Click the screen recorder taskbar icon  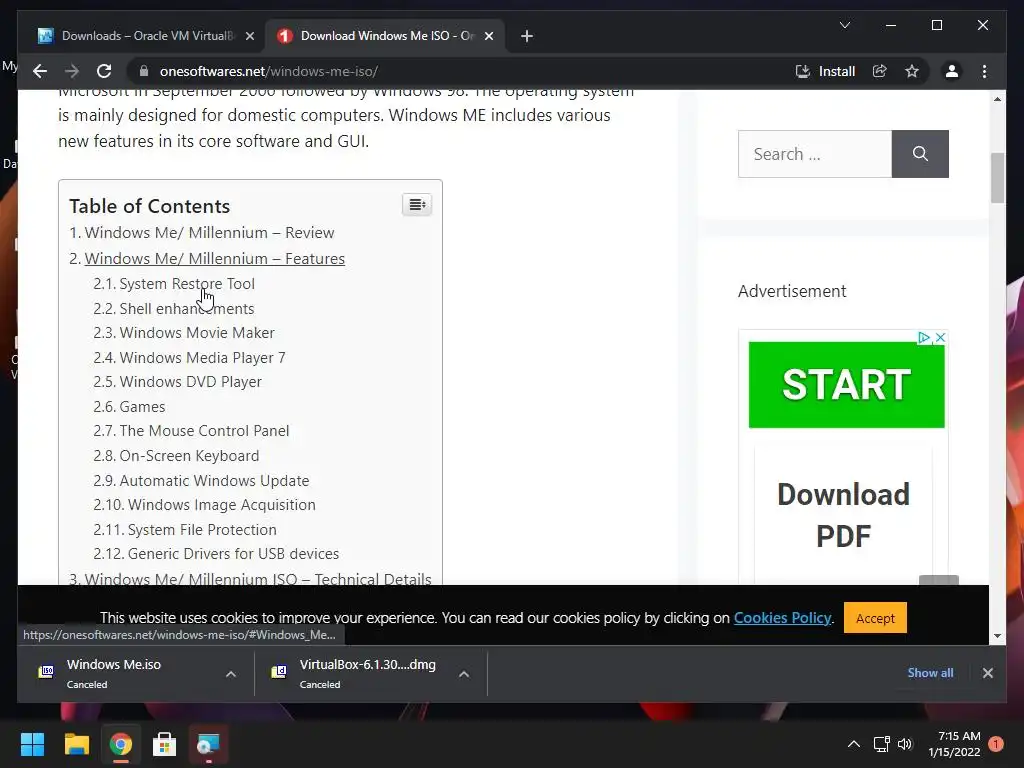[x=208, y=744]
